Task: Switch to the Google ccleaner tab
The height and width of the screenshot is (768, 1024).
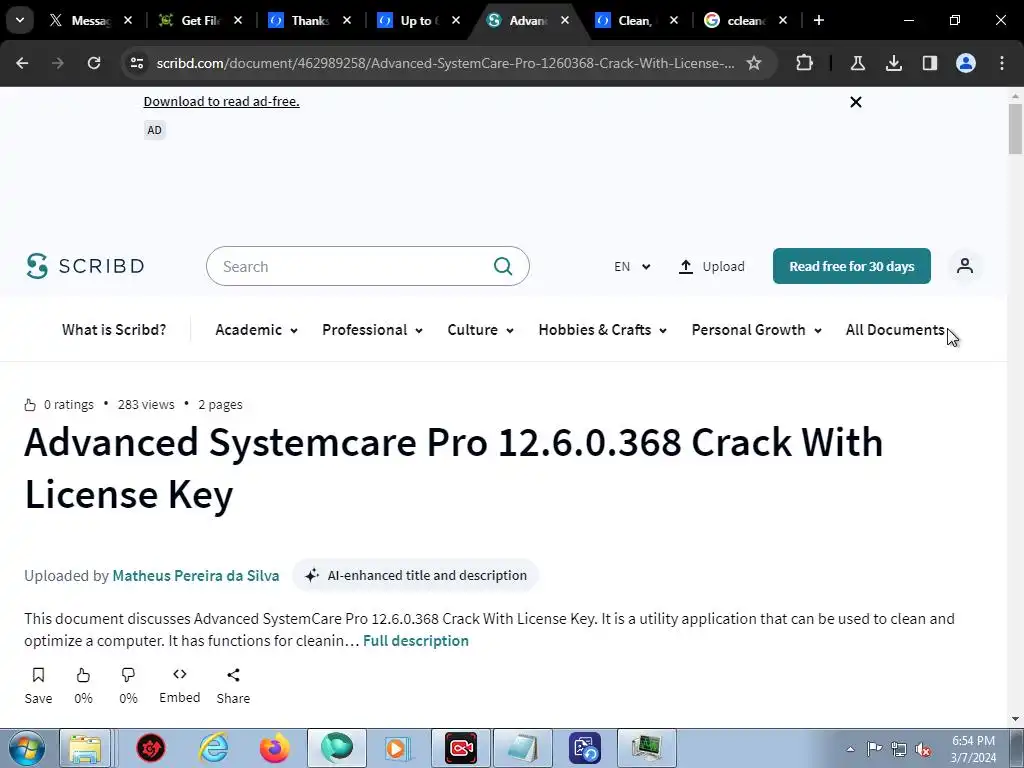Action: click(744, 20)
